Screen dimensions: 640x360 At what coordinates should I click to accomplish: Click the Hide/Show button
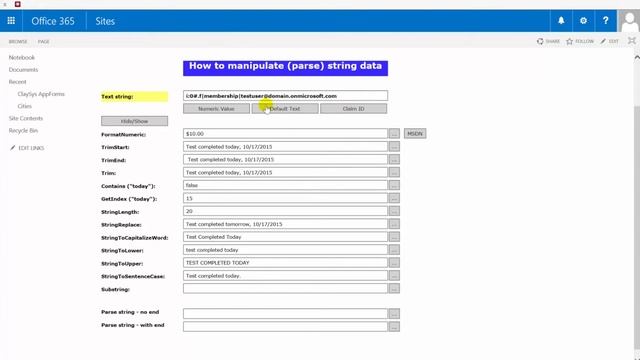(134, 121)
